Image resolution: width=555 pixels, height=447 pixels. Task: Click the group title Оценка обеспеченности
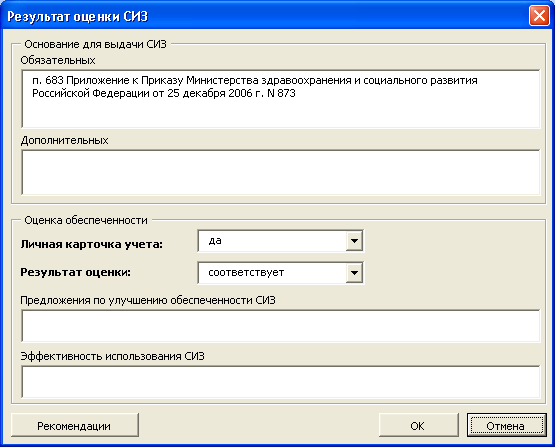click(x=86, y=220)
